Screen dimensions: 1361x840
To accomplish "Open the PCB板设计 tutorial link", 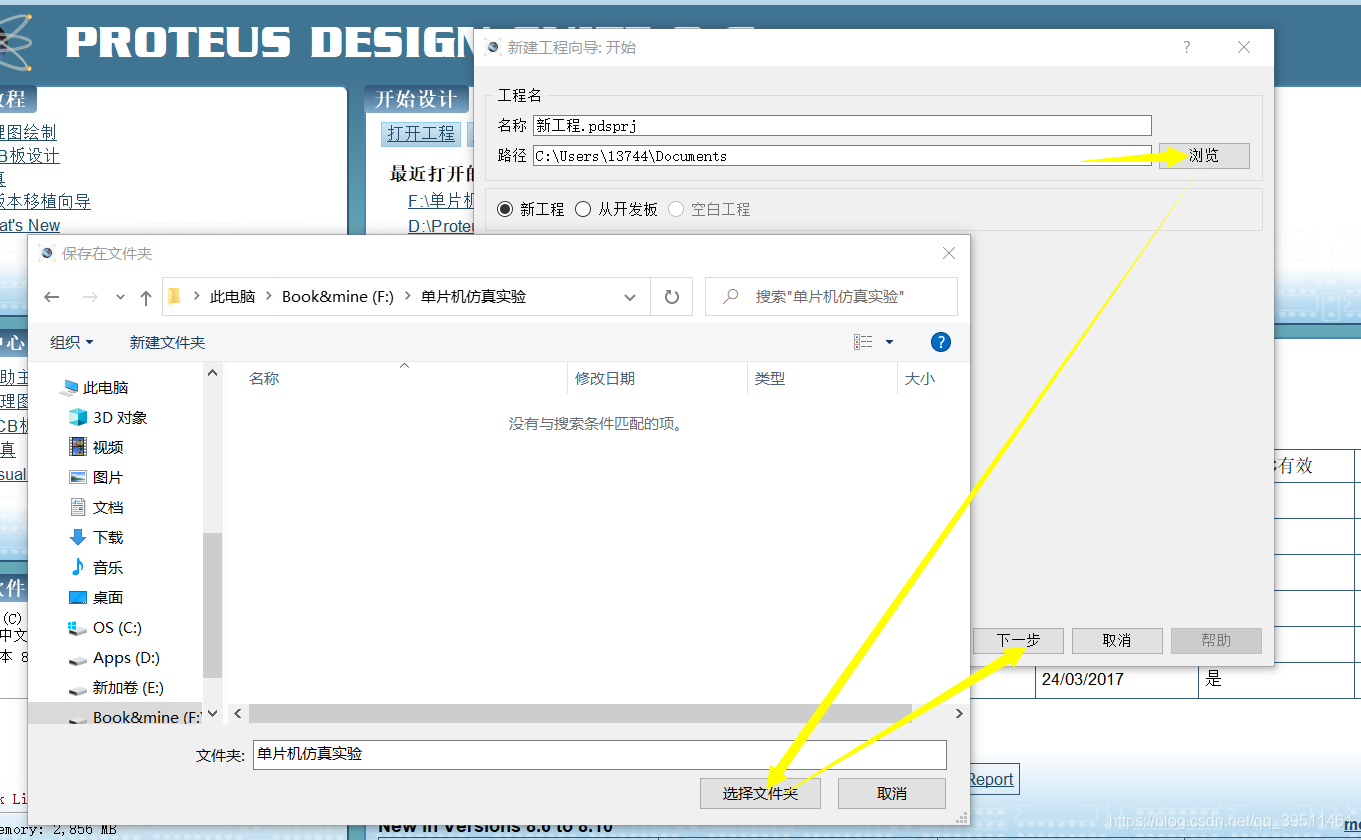I will [29, 156].
